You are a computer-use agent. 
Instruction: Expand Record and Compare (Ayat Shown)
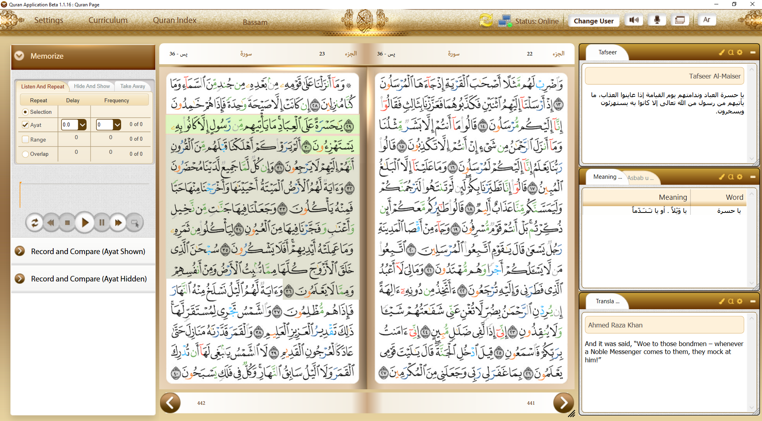coord(20,251)
